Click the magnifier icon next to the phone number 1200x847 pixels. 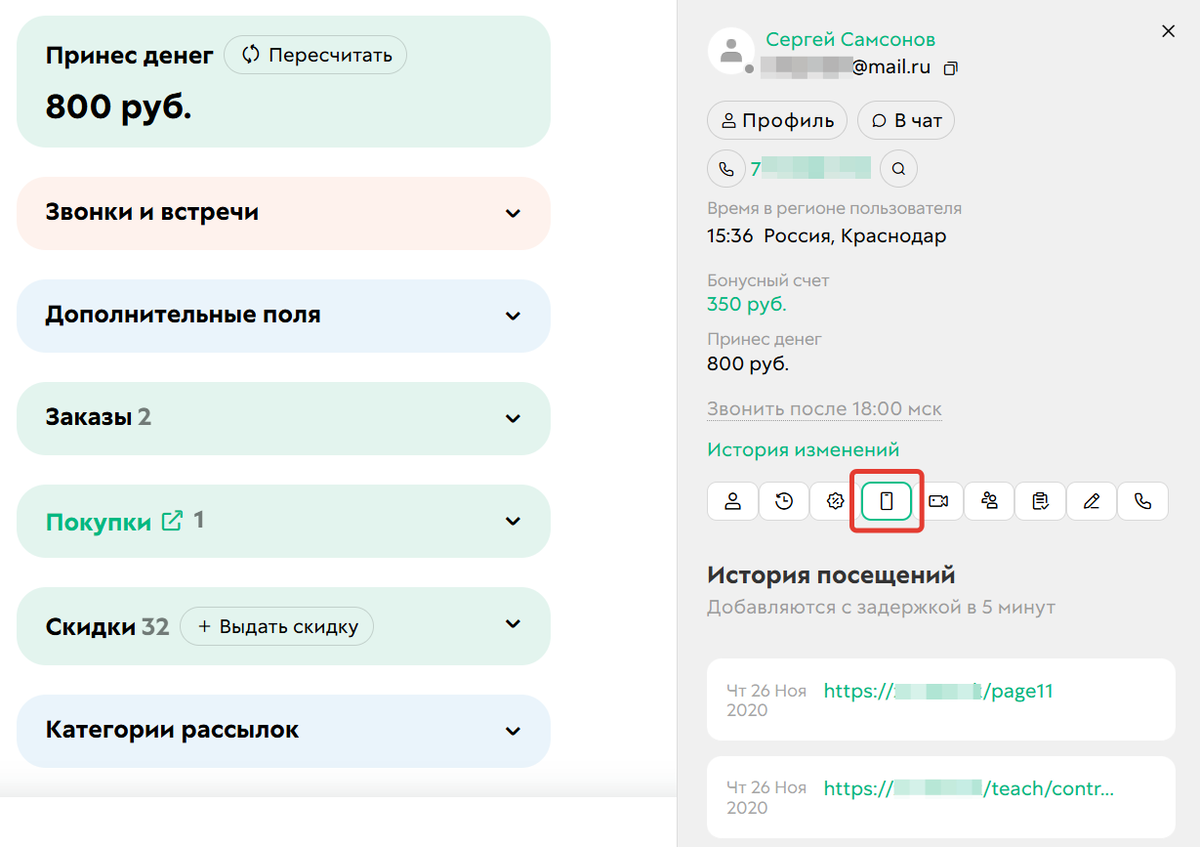pyautogui.click(x=898, y=168)
